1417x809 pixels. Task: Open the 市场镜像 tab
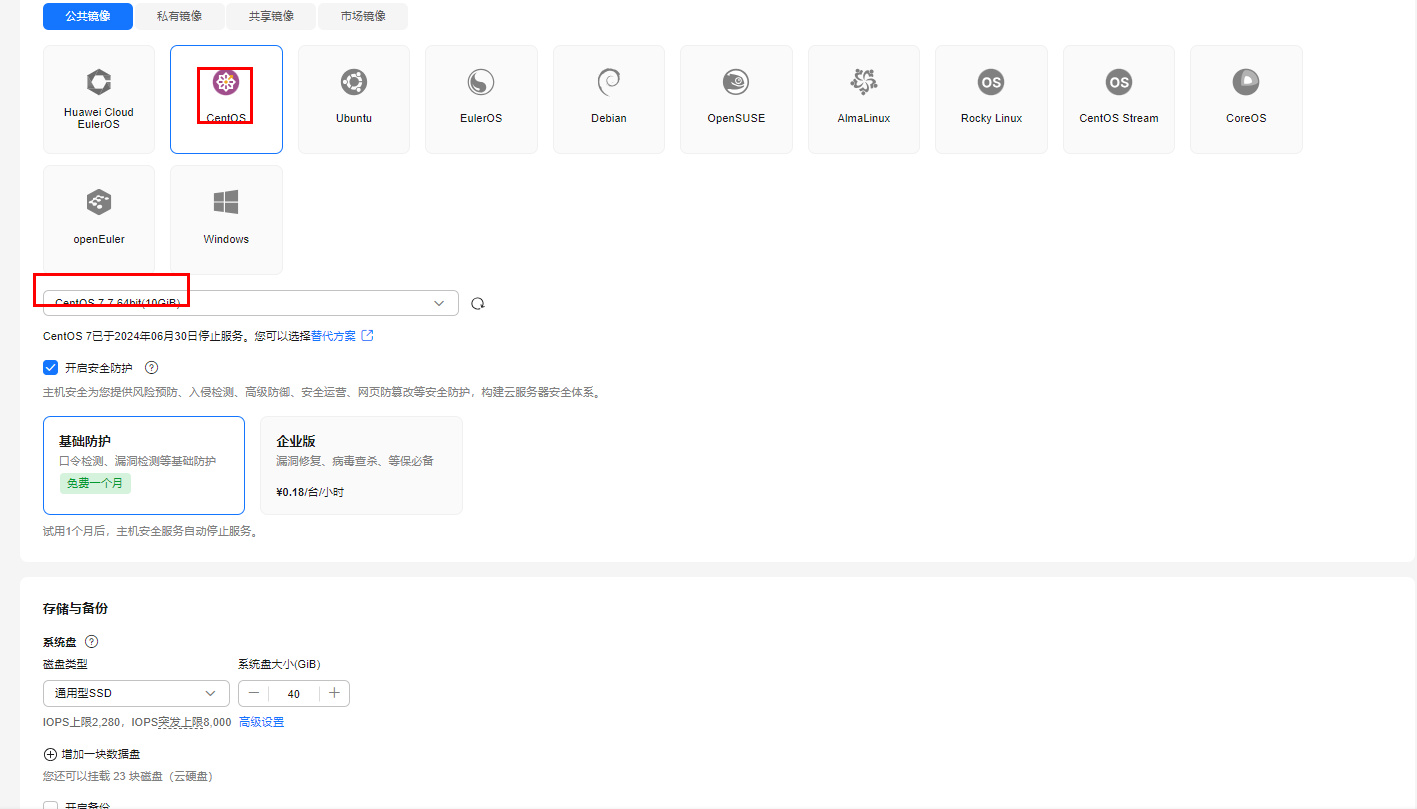coord(362,16)
